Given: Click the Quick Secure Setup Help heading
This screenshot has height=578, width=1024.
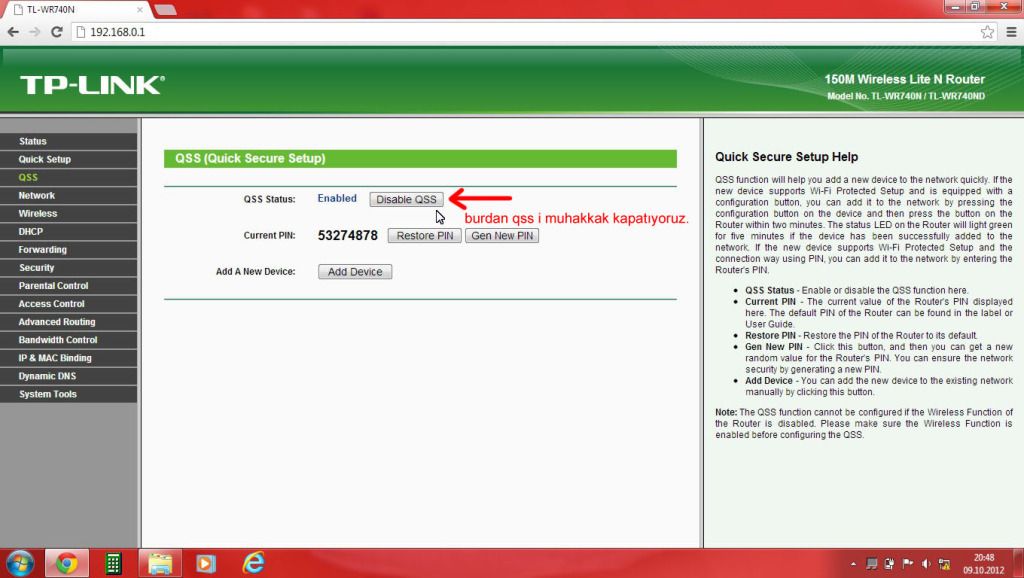Looking at the screenshot, I should [786, 157].
